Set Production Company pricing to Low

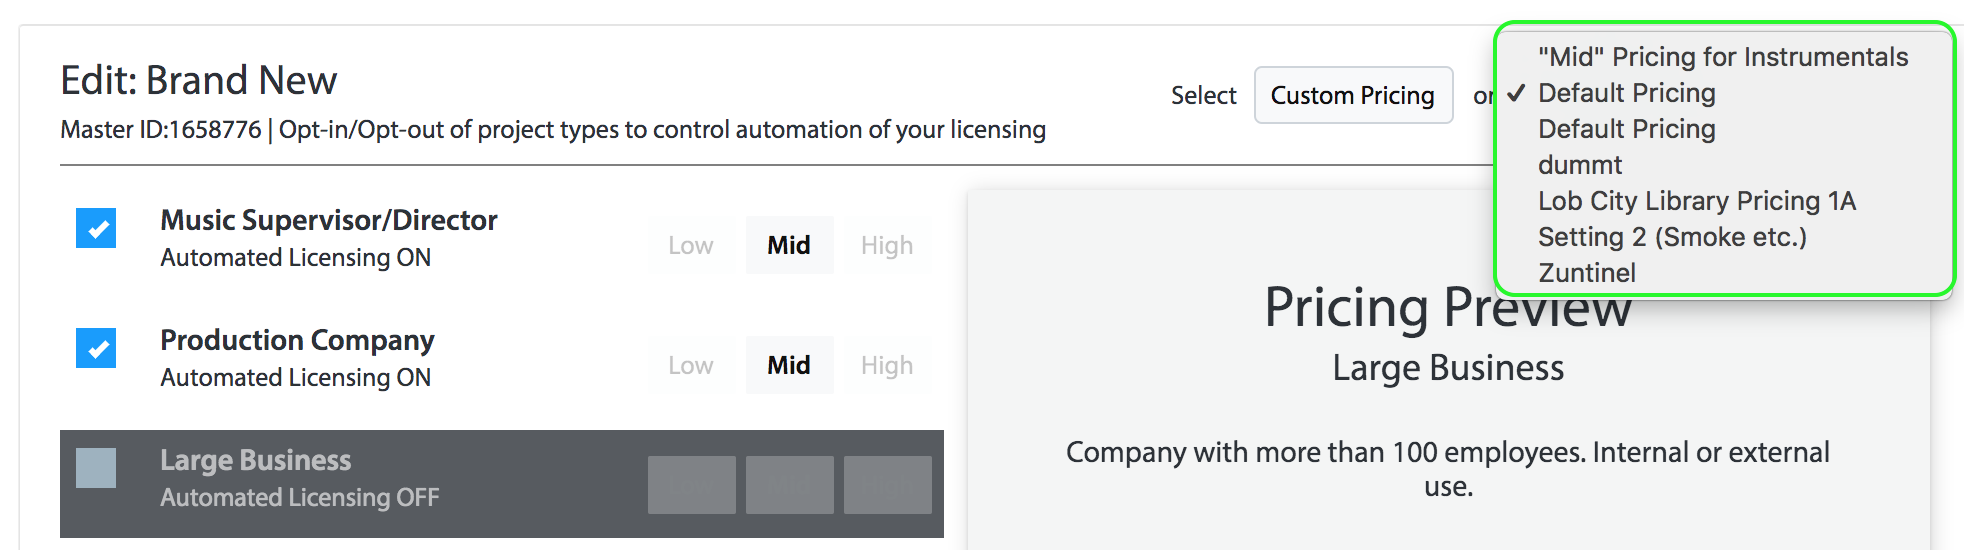click(x=691, y=365)
